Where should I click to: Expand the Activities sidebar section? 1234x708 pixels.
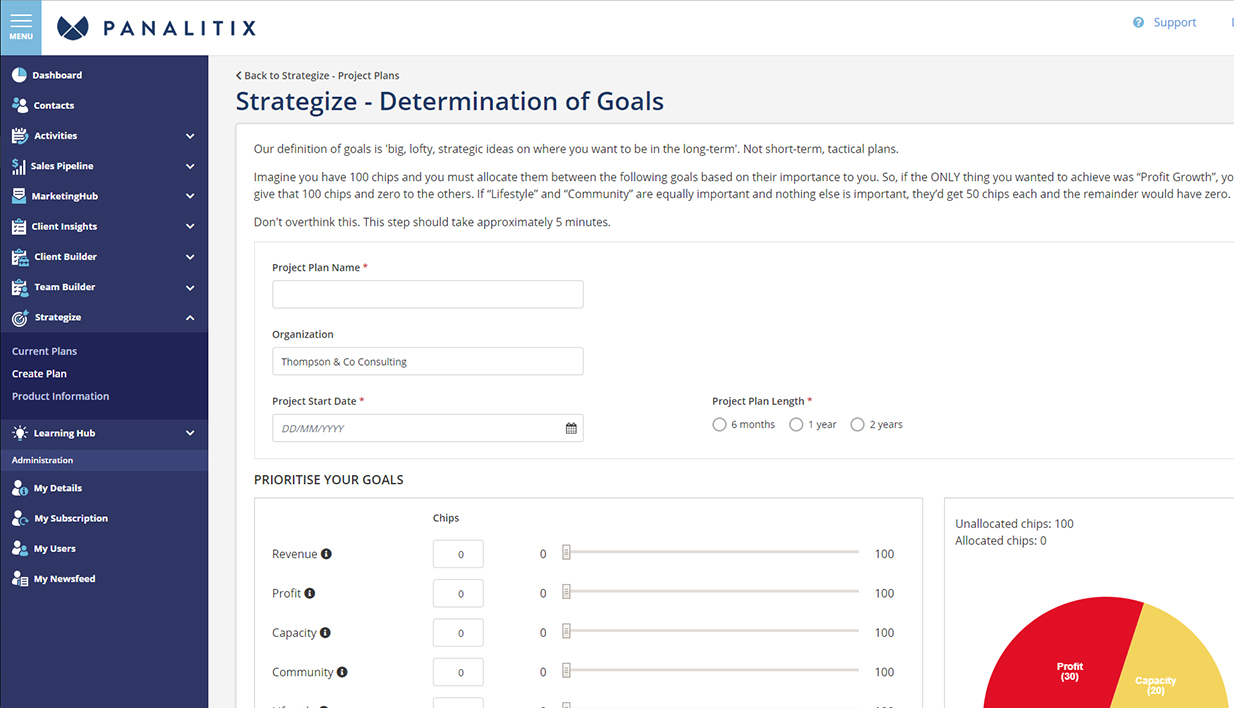pos(190,136)
